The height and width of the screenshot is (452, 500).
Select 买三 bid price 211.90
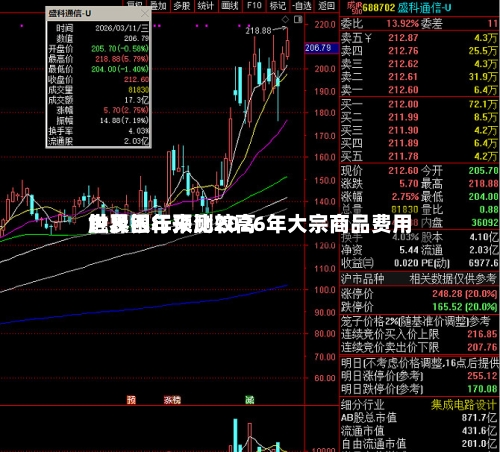click(x=403, y=130)
